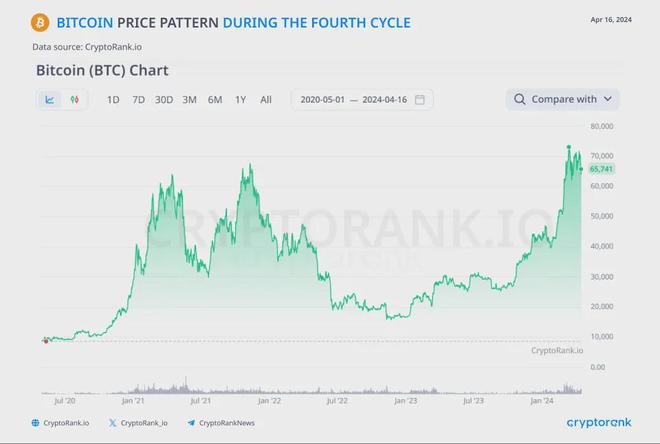This screenshot has width=660, height=444.
Task: Select the 7D time range
Action: click(138, 100)
